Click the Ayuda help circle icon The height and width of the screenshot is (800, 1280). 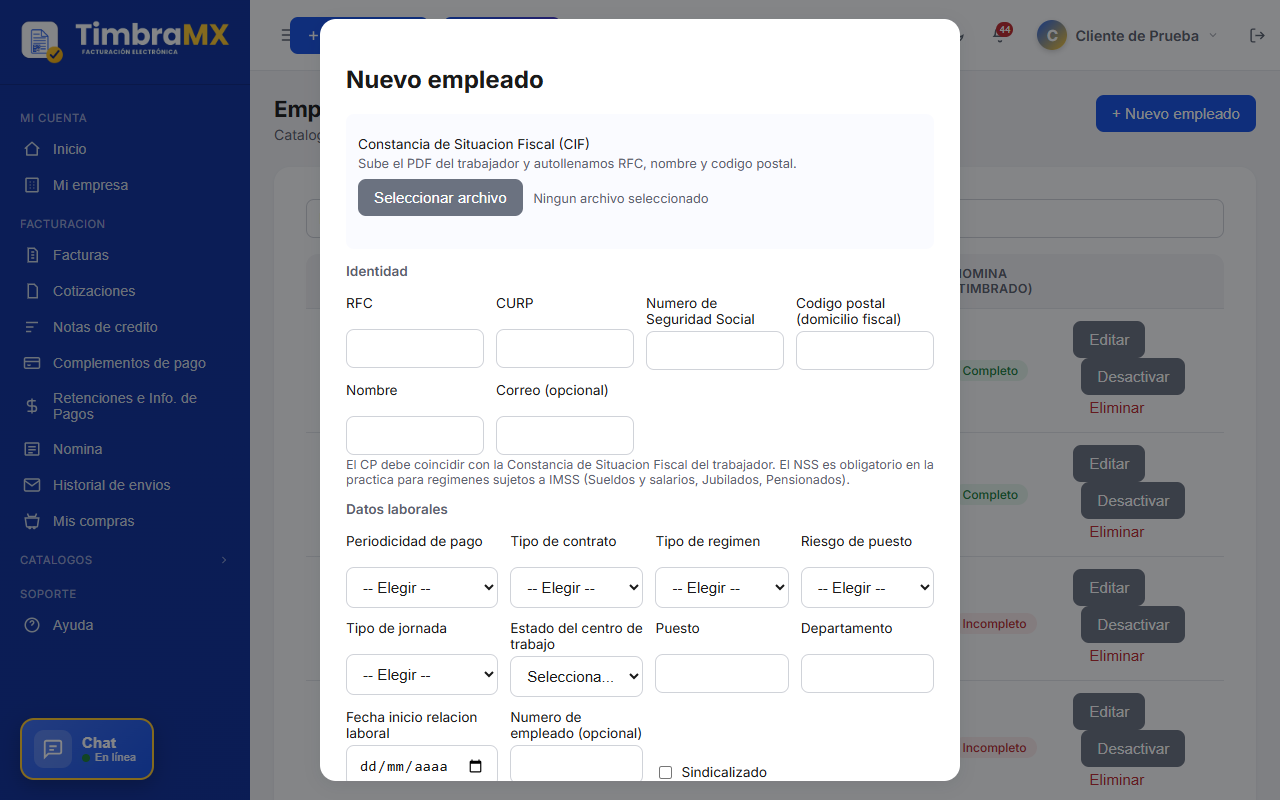pyautogui.click(x=32, y=625)
